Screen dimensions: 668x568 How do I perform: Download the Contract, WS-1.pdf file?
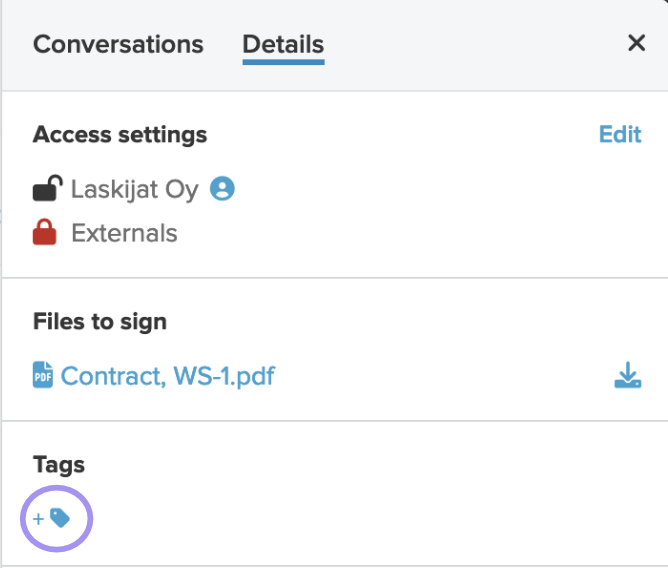[x=628, y=375]
